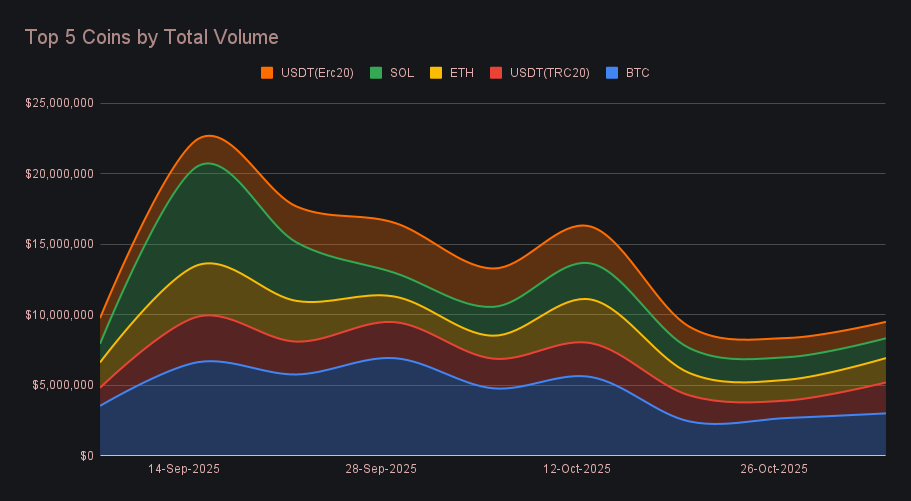This screenshot has height=501, width=911.
Task: Select the 26-Oct-2025 x-axis date label
Action: [x=773, y=468]
